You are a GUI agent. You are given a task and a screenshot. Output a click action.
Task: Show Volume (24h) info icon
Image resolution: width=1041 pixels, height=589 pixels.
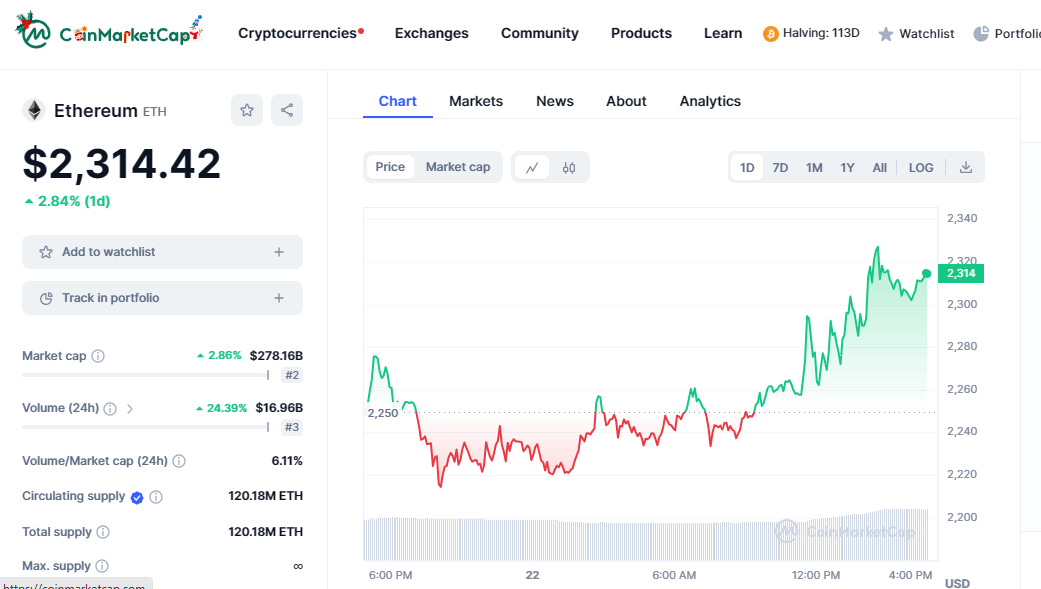(110, 408)
